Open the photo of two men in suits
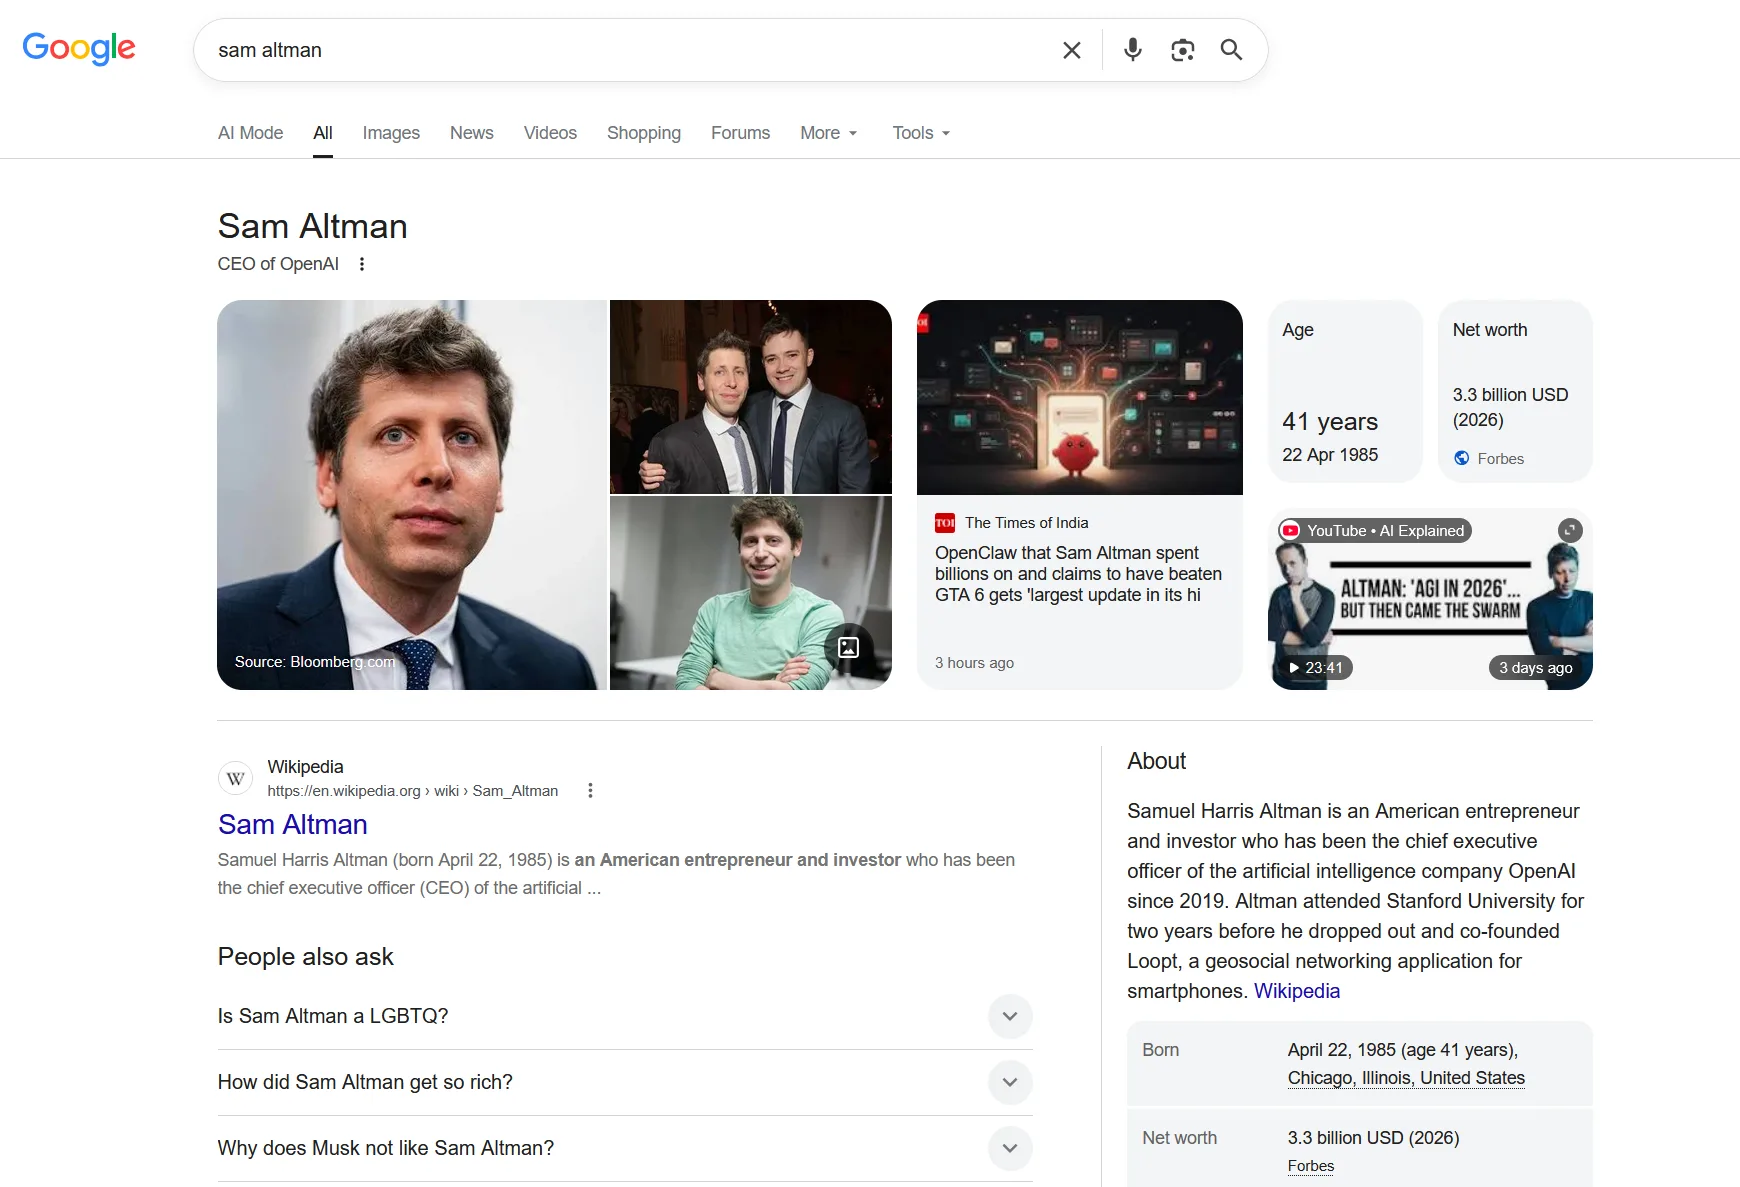 [x=751, y=397]
